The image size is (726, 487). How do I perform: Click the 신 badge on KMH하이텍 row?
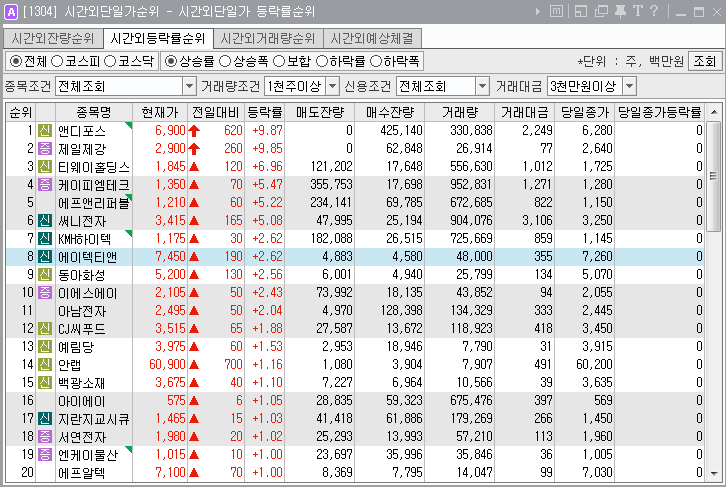click(x=45, y=239)
